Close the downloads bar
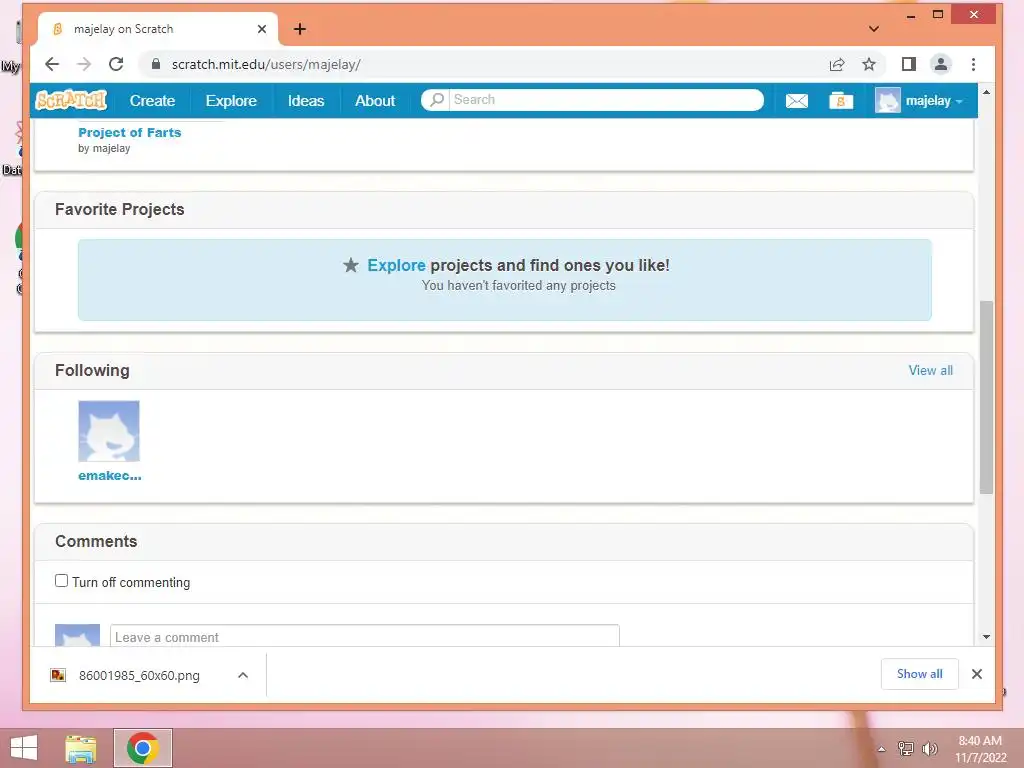 pyautogui.click(x=977, y=674)
